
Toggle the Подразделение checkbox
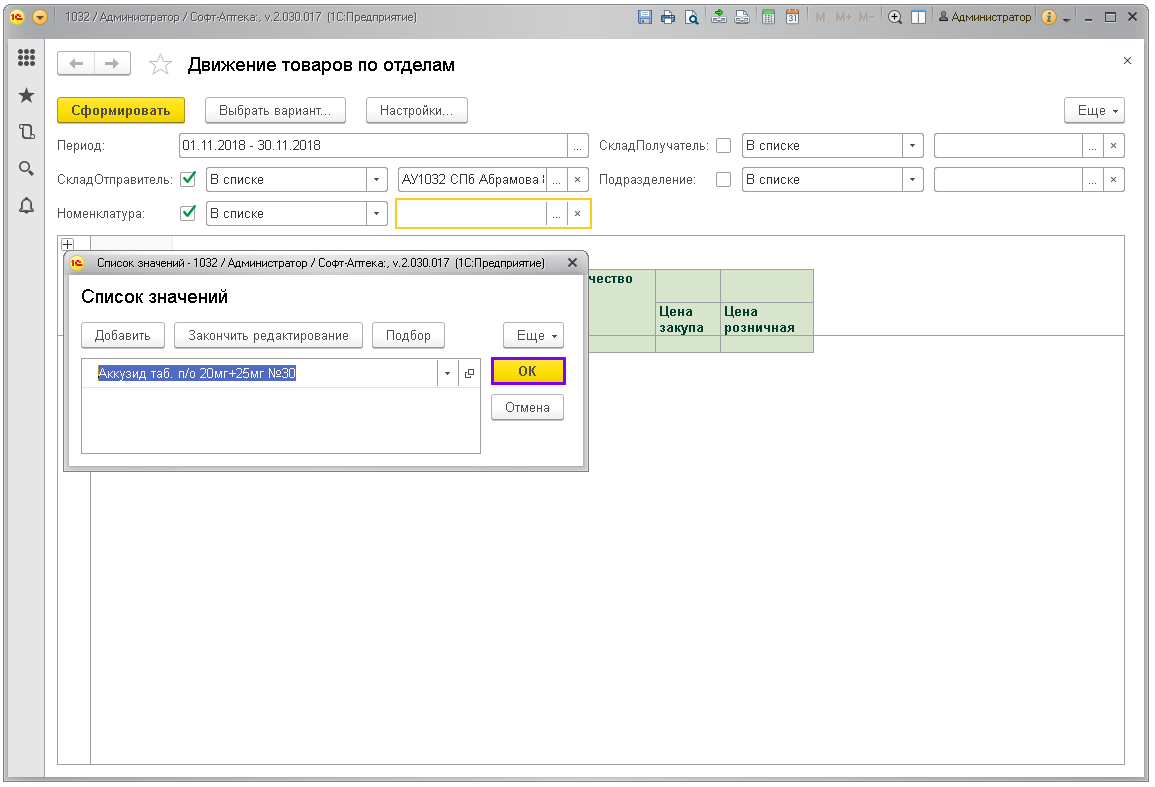[x=723, y=180]
